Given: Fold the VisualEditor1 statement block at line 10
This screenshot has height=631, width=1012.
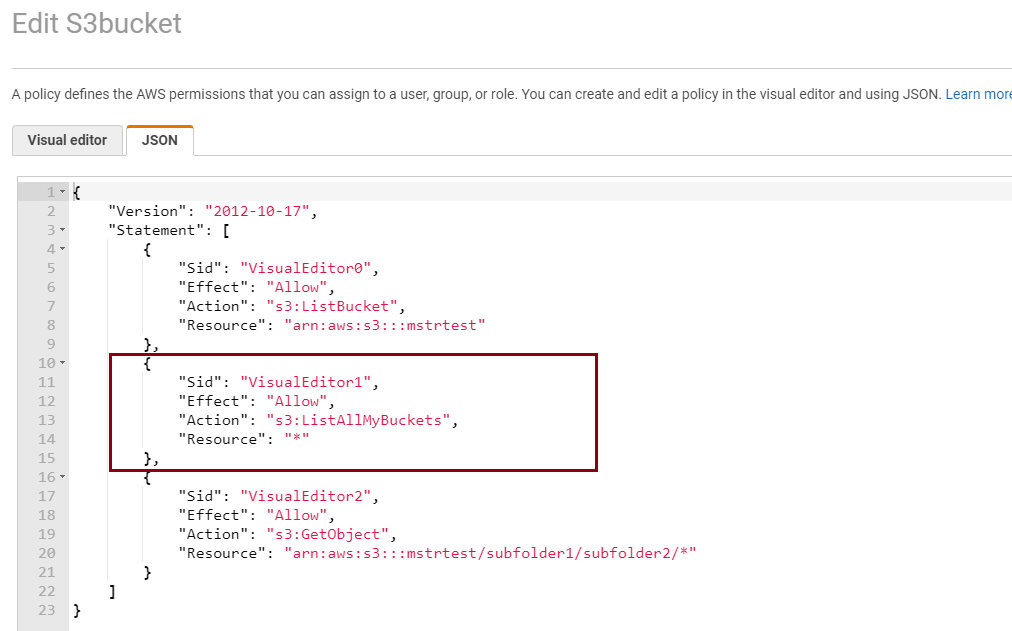Looking at the screenshot, I should tap(62, 363).
